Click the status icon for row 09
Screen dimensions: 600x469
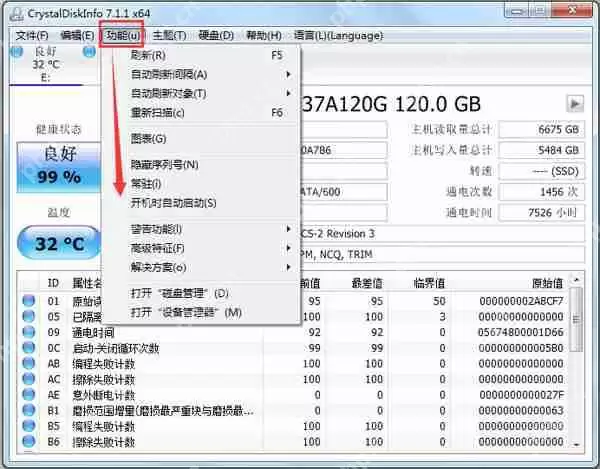pyautogui.click(x=28, y=332)
